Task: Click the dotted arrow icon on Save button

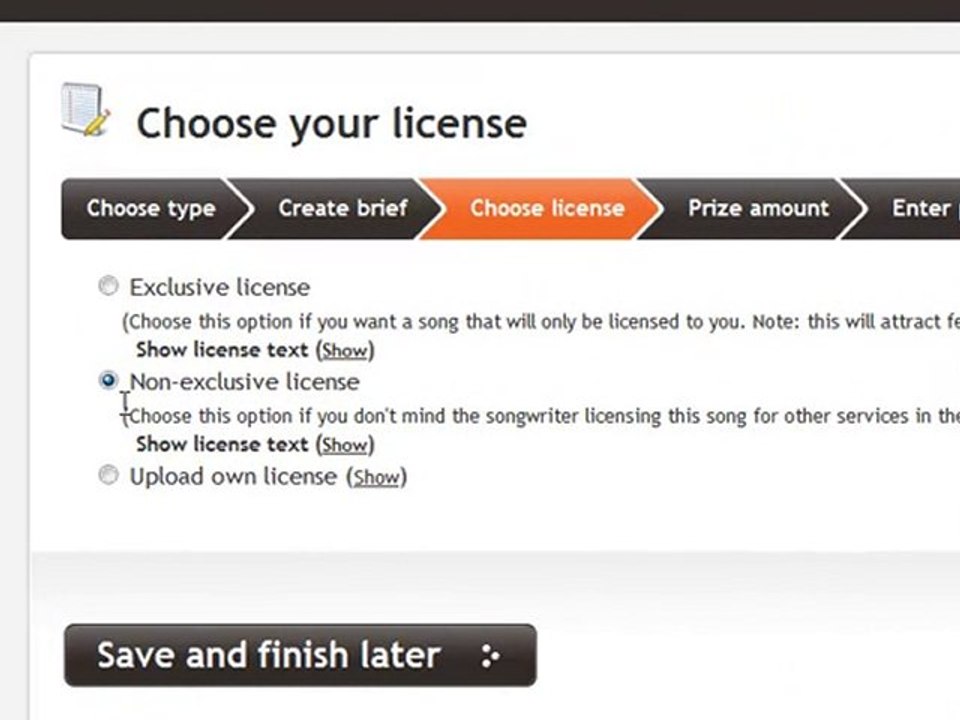Action: [x=490, y=656]
